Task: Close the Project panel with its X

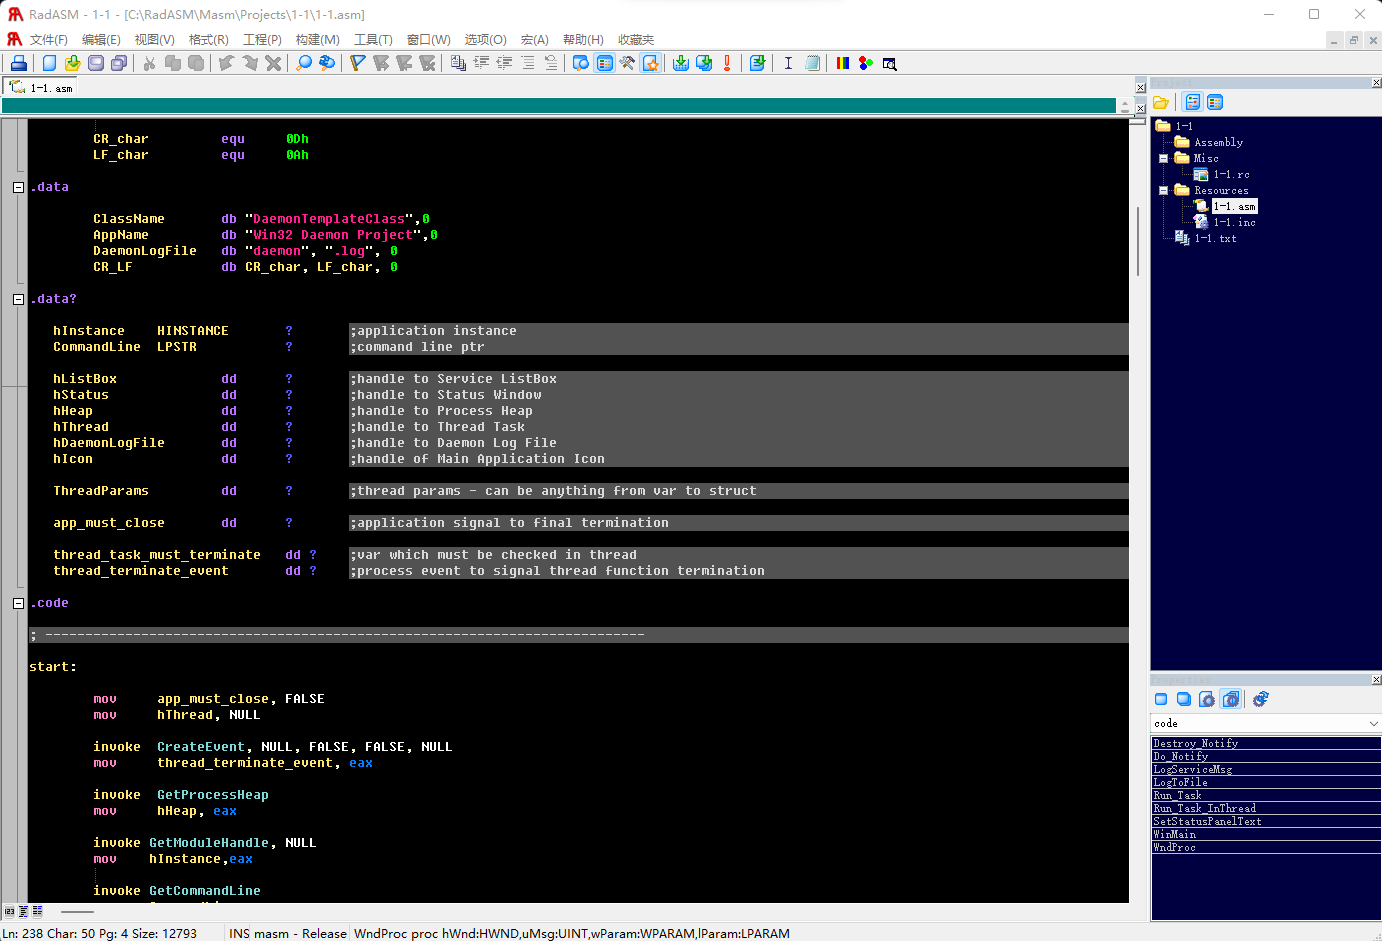Action: (1376, 83)
